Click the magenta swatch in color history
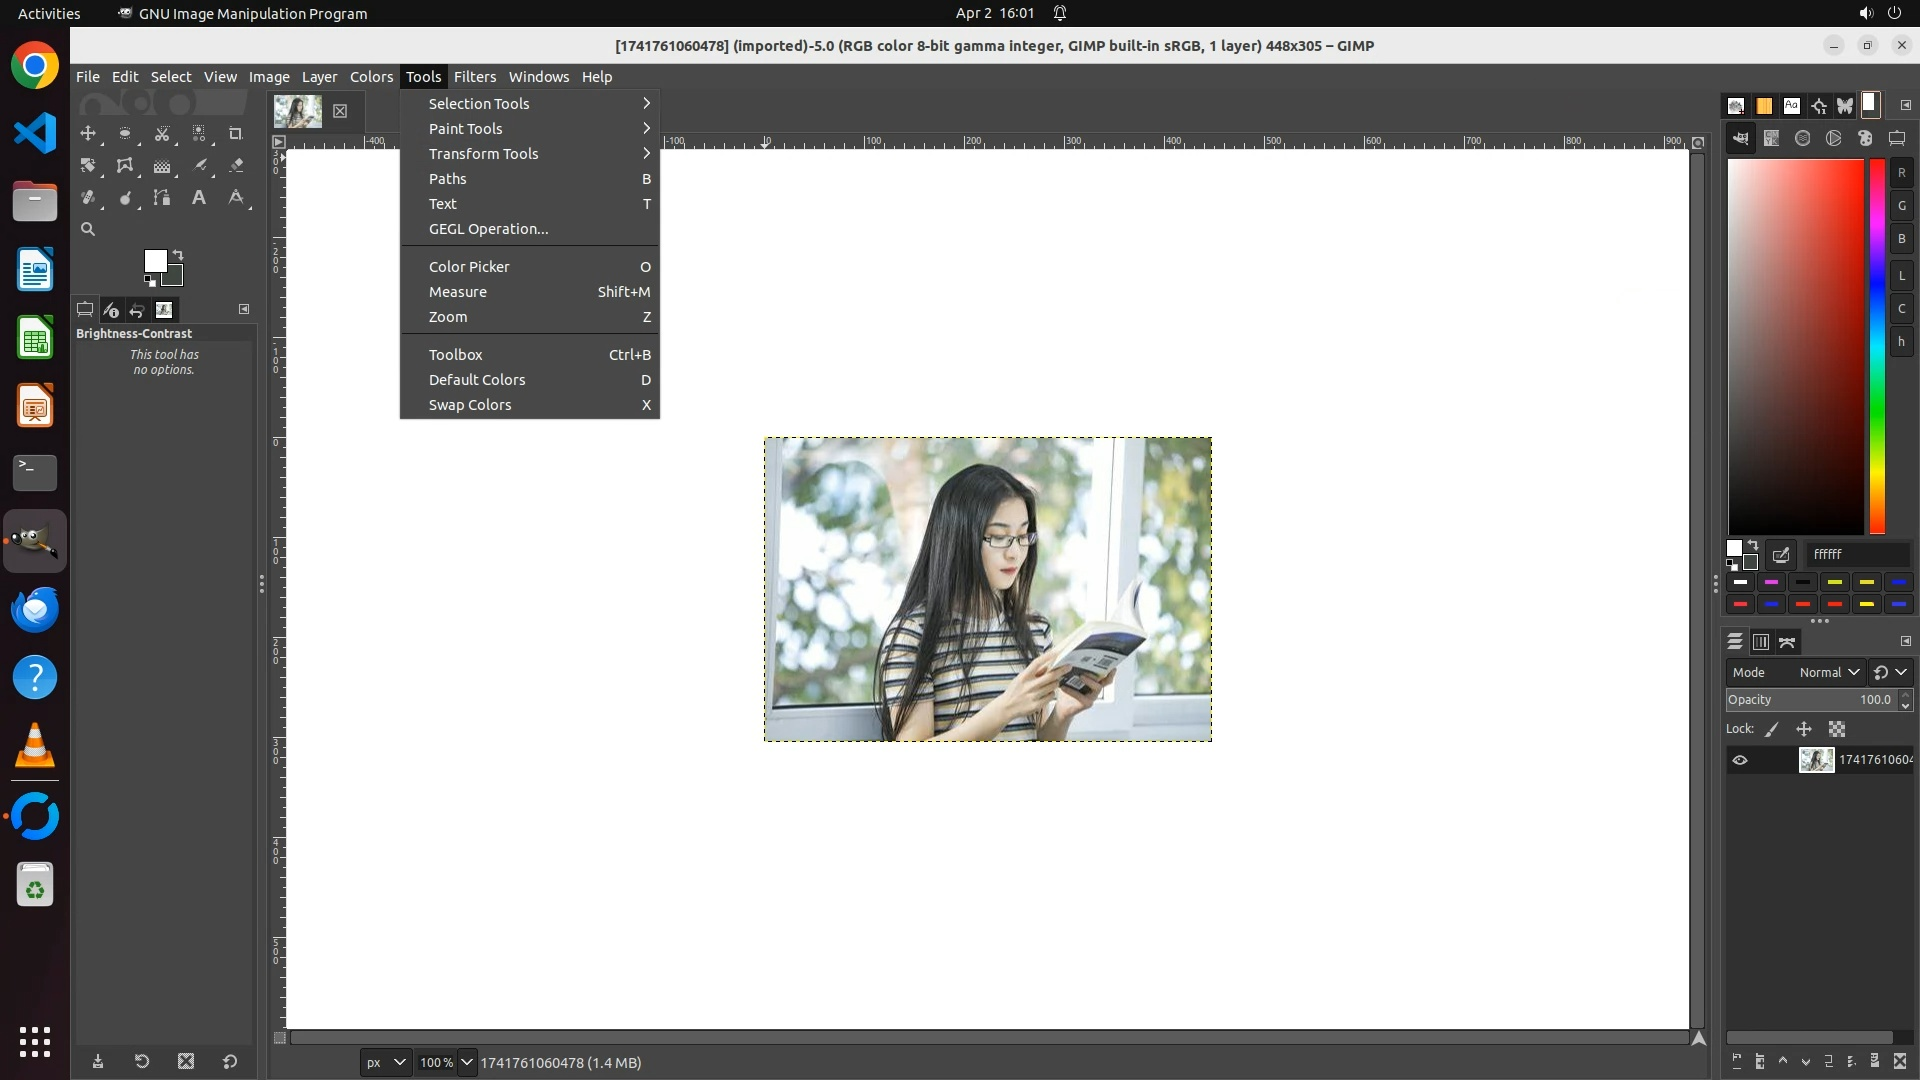The height and width of the screenshot is (1080, 1920). click(1771, 582)
